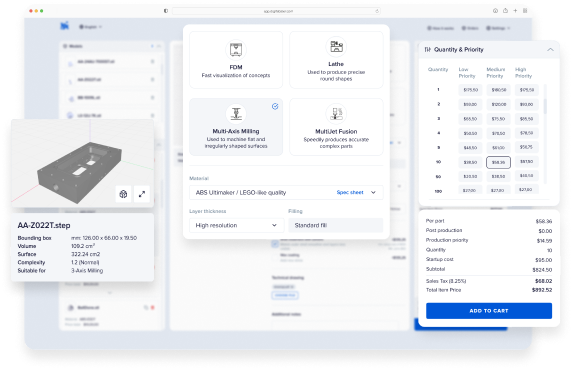This screenshot has width=573, height=370.
Task: Collapse the Quantity & Priority panel
Action: (x=550, y=49)
